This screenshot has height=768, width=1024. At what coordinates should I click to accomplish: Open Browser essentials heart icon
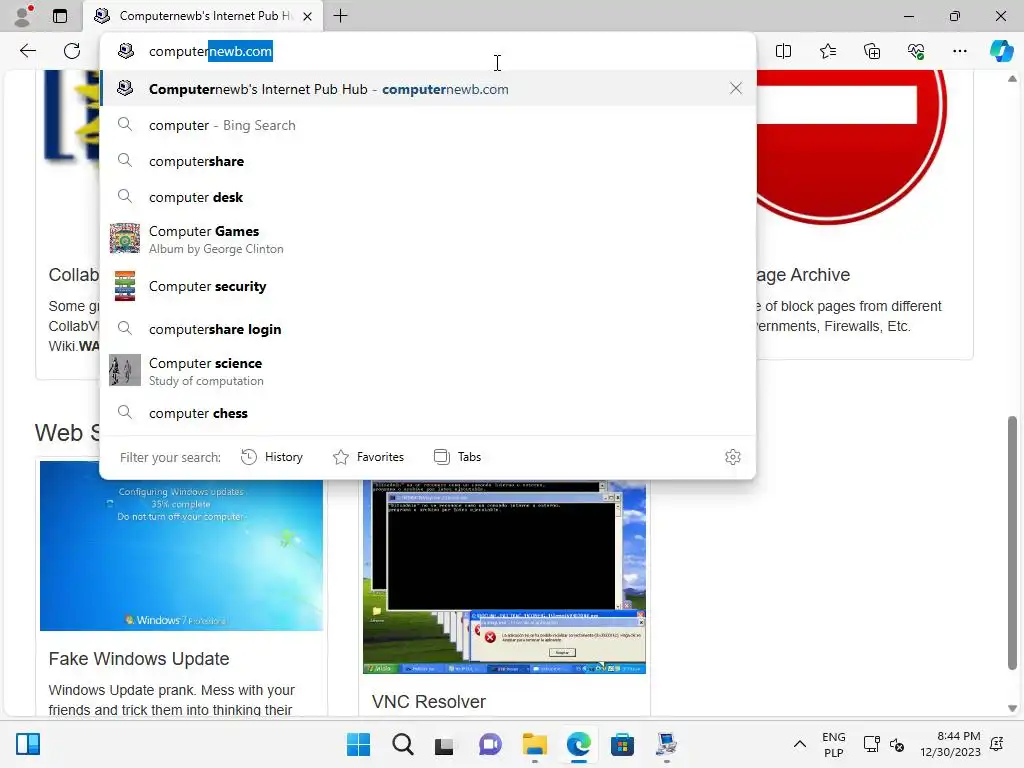coord(916,51)
